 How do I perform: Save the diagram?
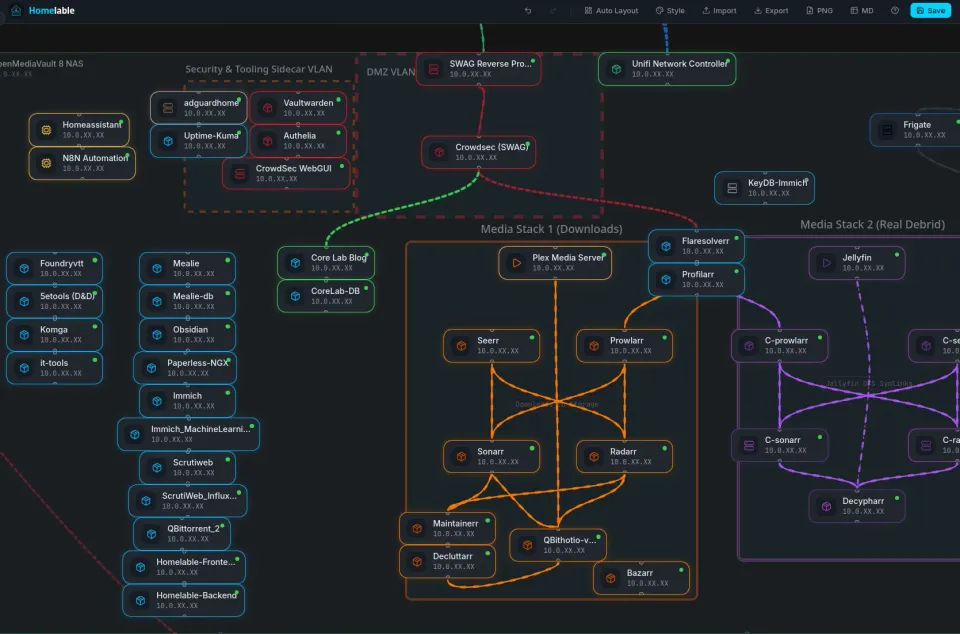pos(931,10)
